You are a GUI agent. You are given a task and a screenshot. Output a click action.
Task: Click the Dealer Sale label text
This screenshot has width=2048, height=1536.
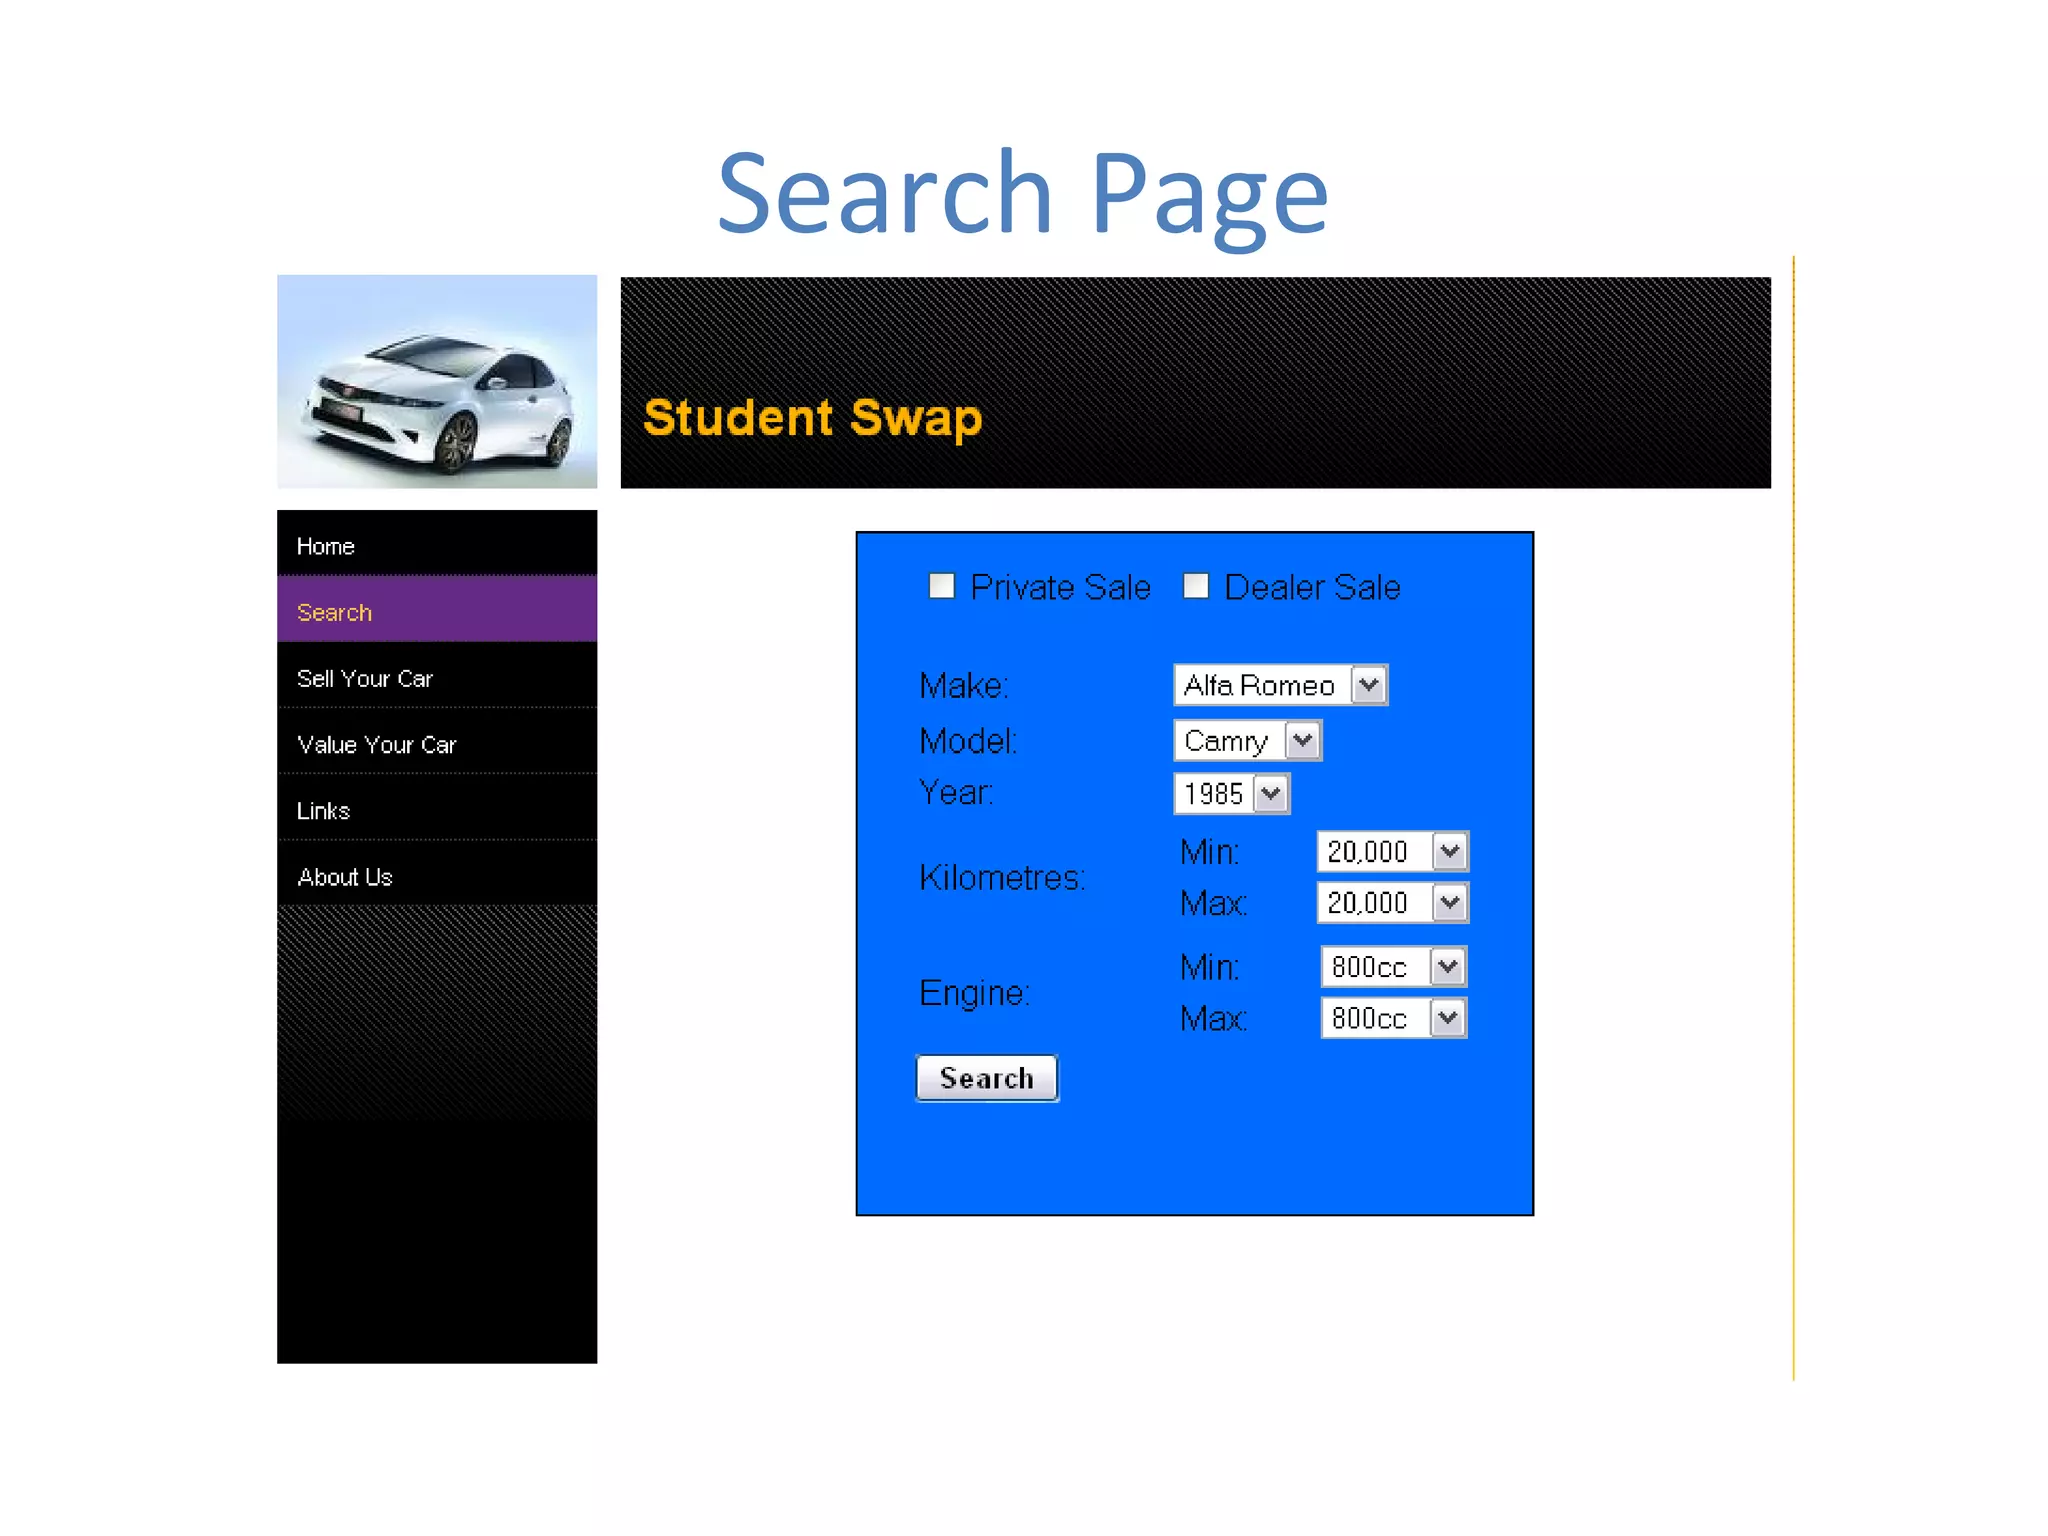1312,587
